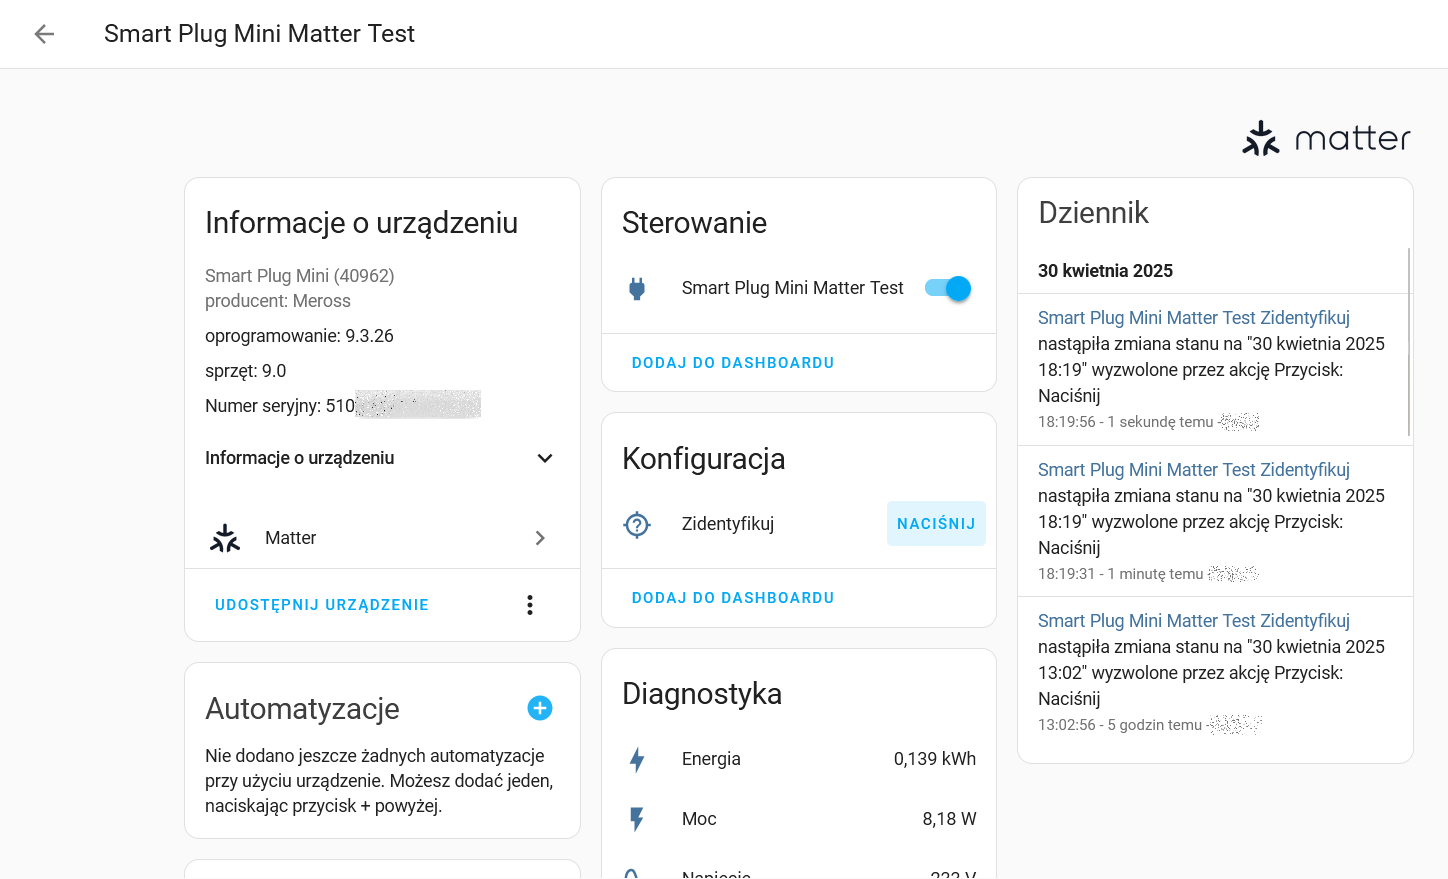The height and width of the screenshot is (879, 1448).
Task: Click the Matter integration icon in the device card
Action: point(225,538)
